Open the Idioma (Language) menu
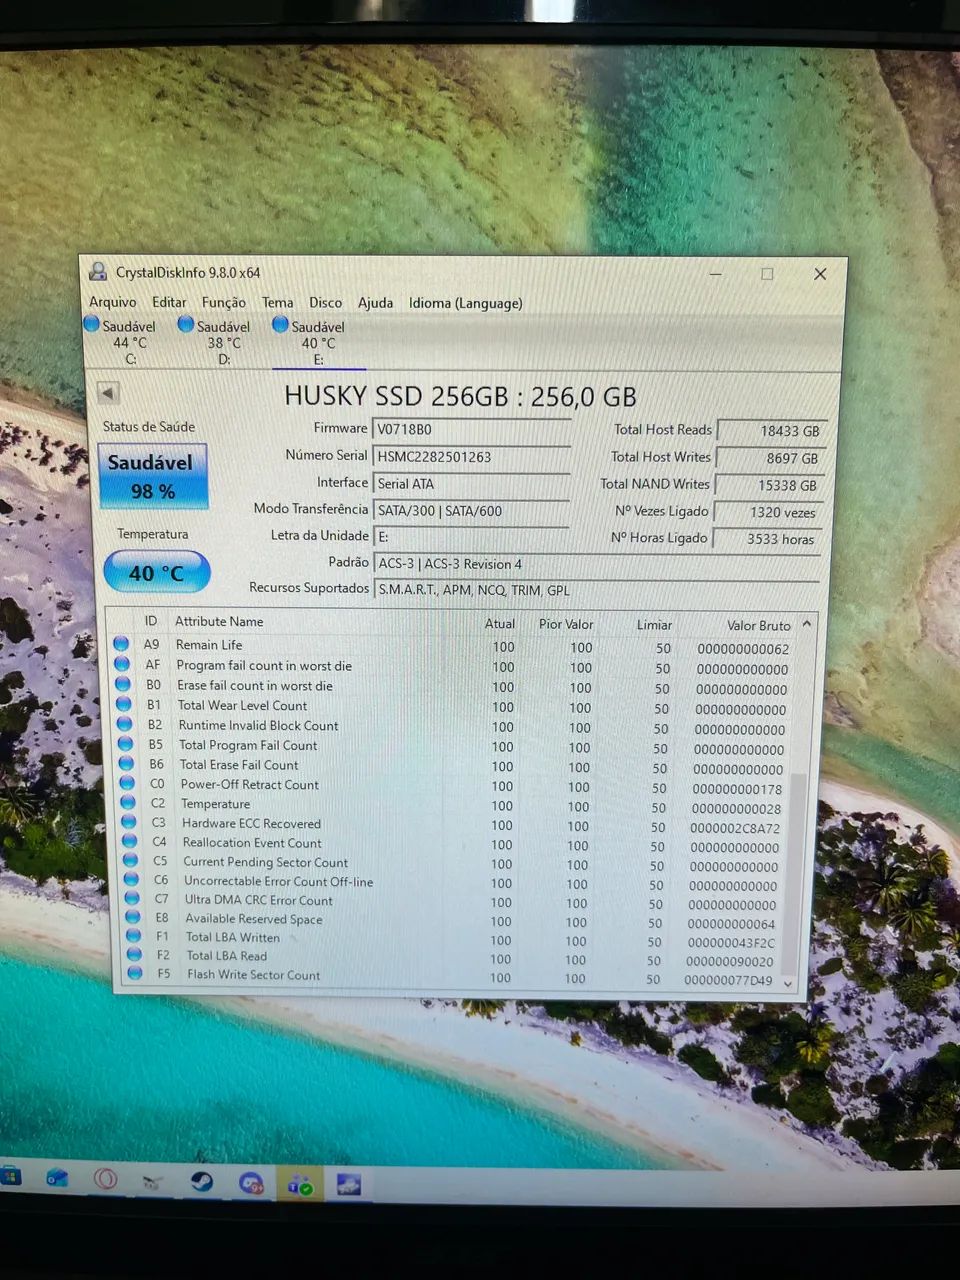 tap(465, 303)
